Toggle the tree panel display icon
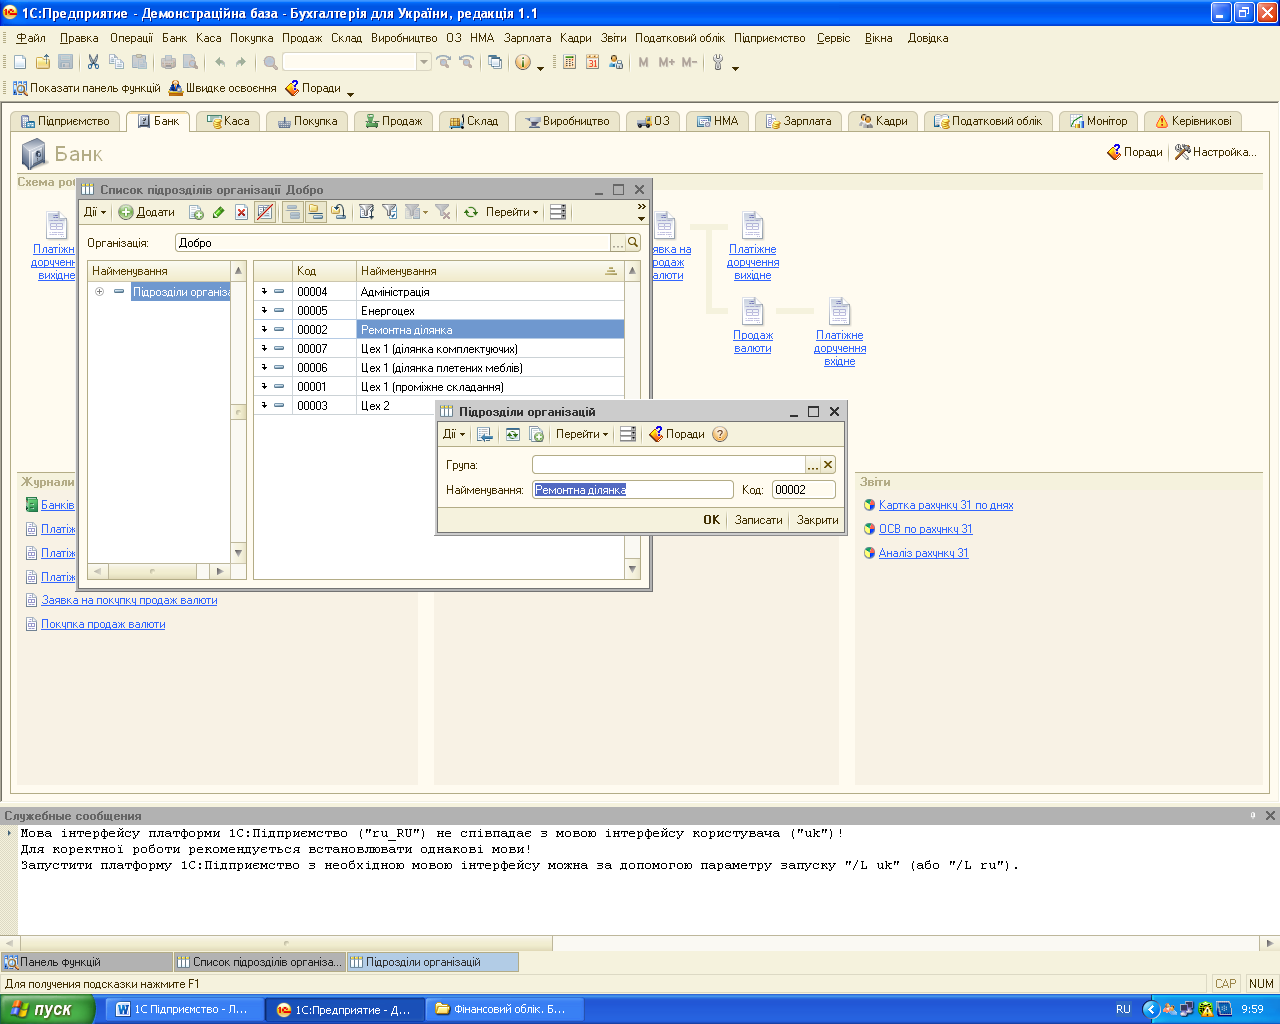Viewport: 1280px width, 1024px height. tap(316, 212)
